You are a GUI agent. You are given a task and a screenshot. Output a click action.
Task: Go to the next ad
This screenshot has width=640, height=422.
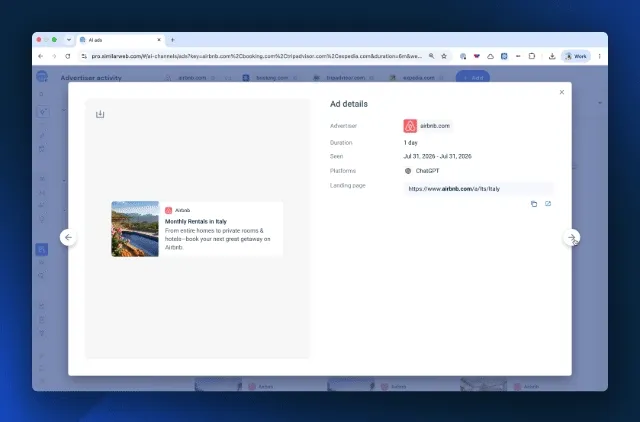[571, 237]
